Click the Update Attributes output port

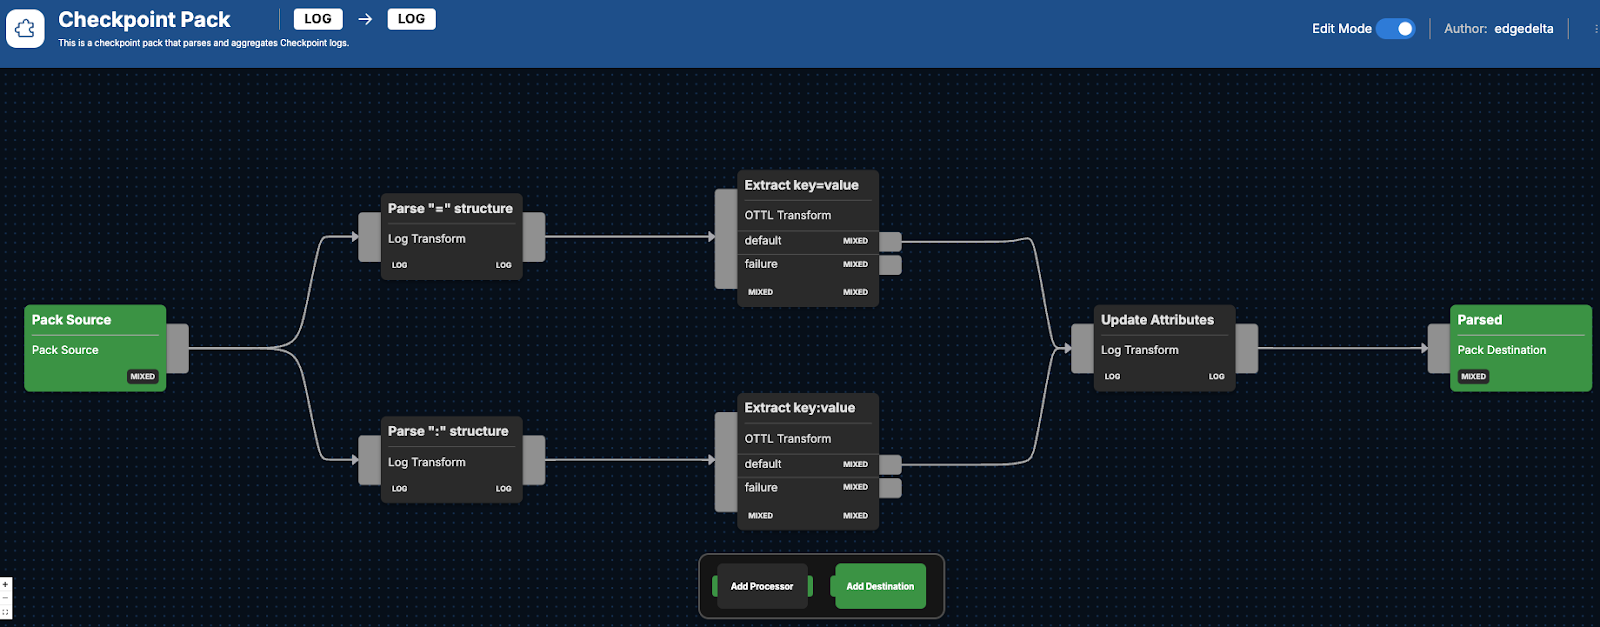[x=1246, y=348]
